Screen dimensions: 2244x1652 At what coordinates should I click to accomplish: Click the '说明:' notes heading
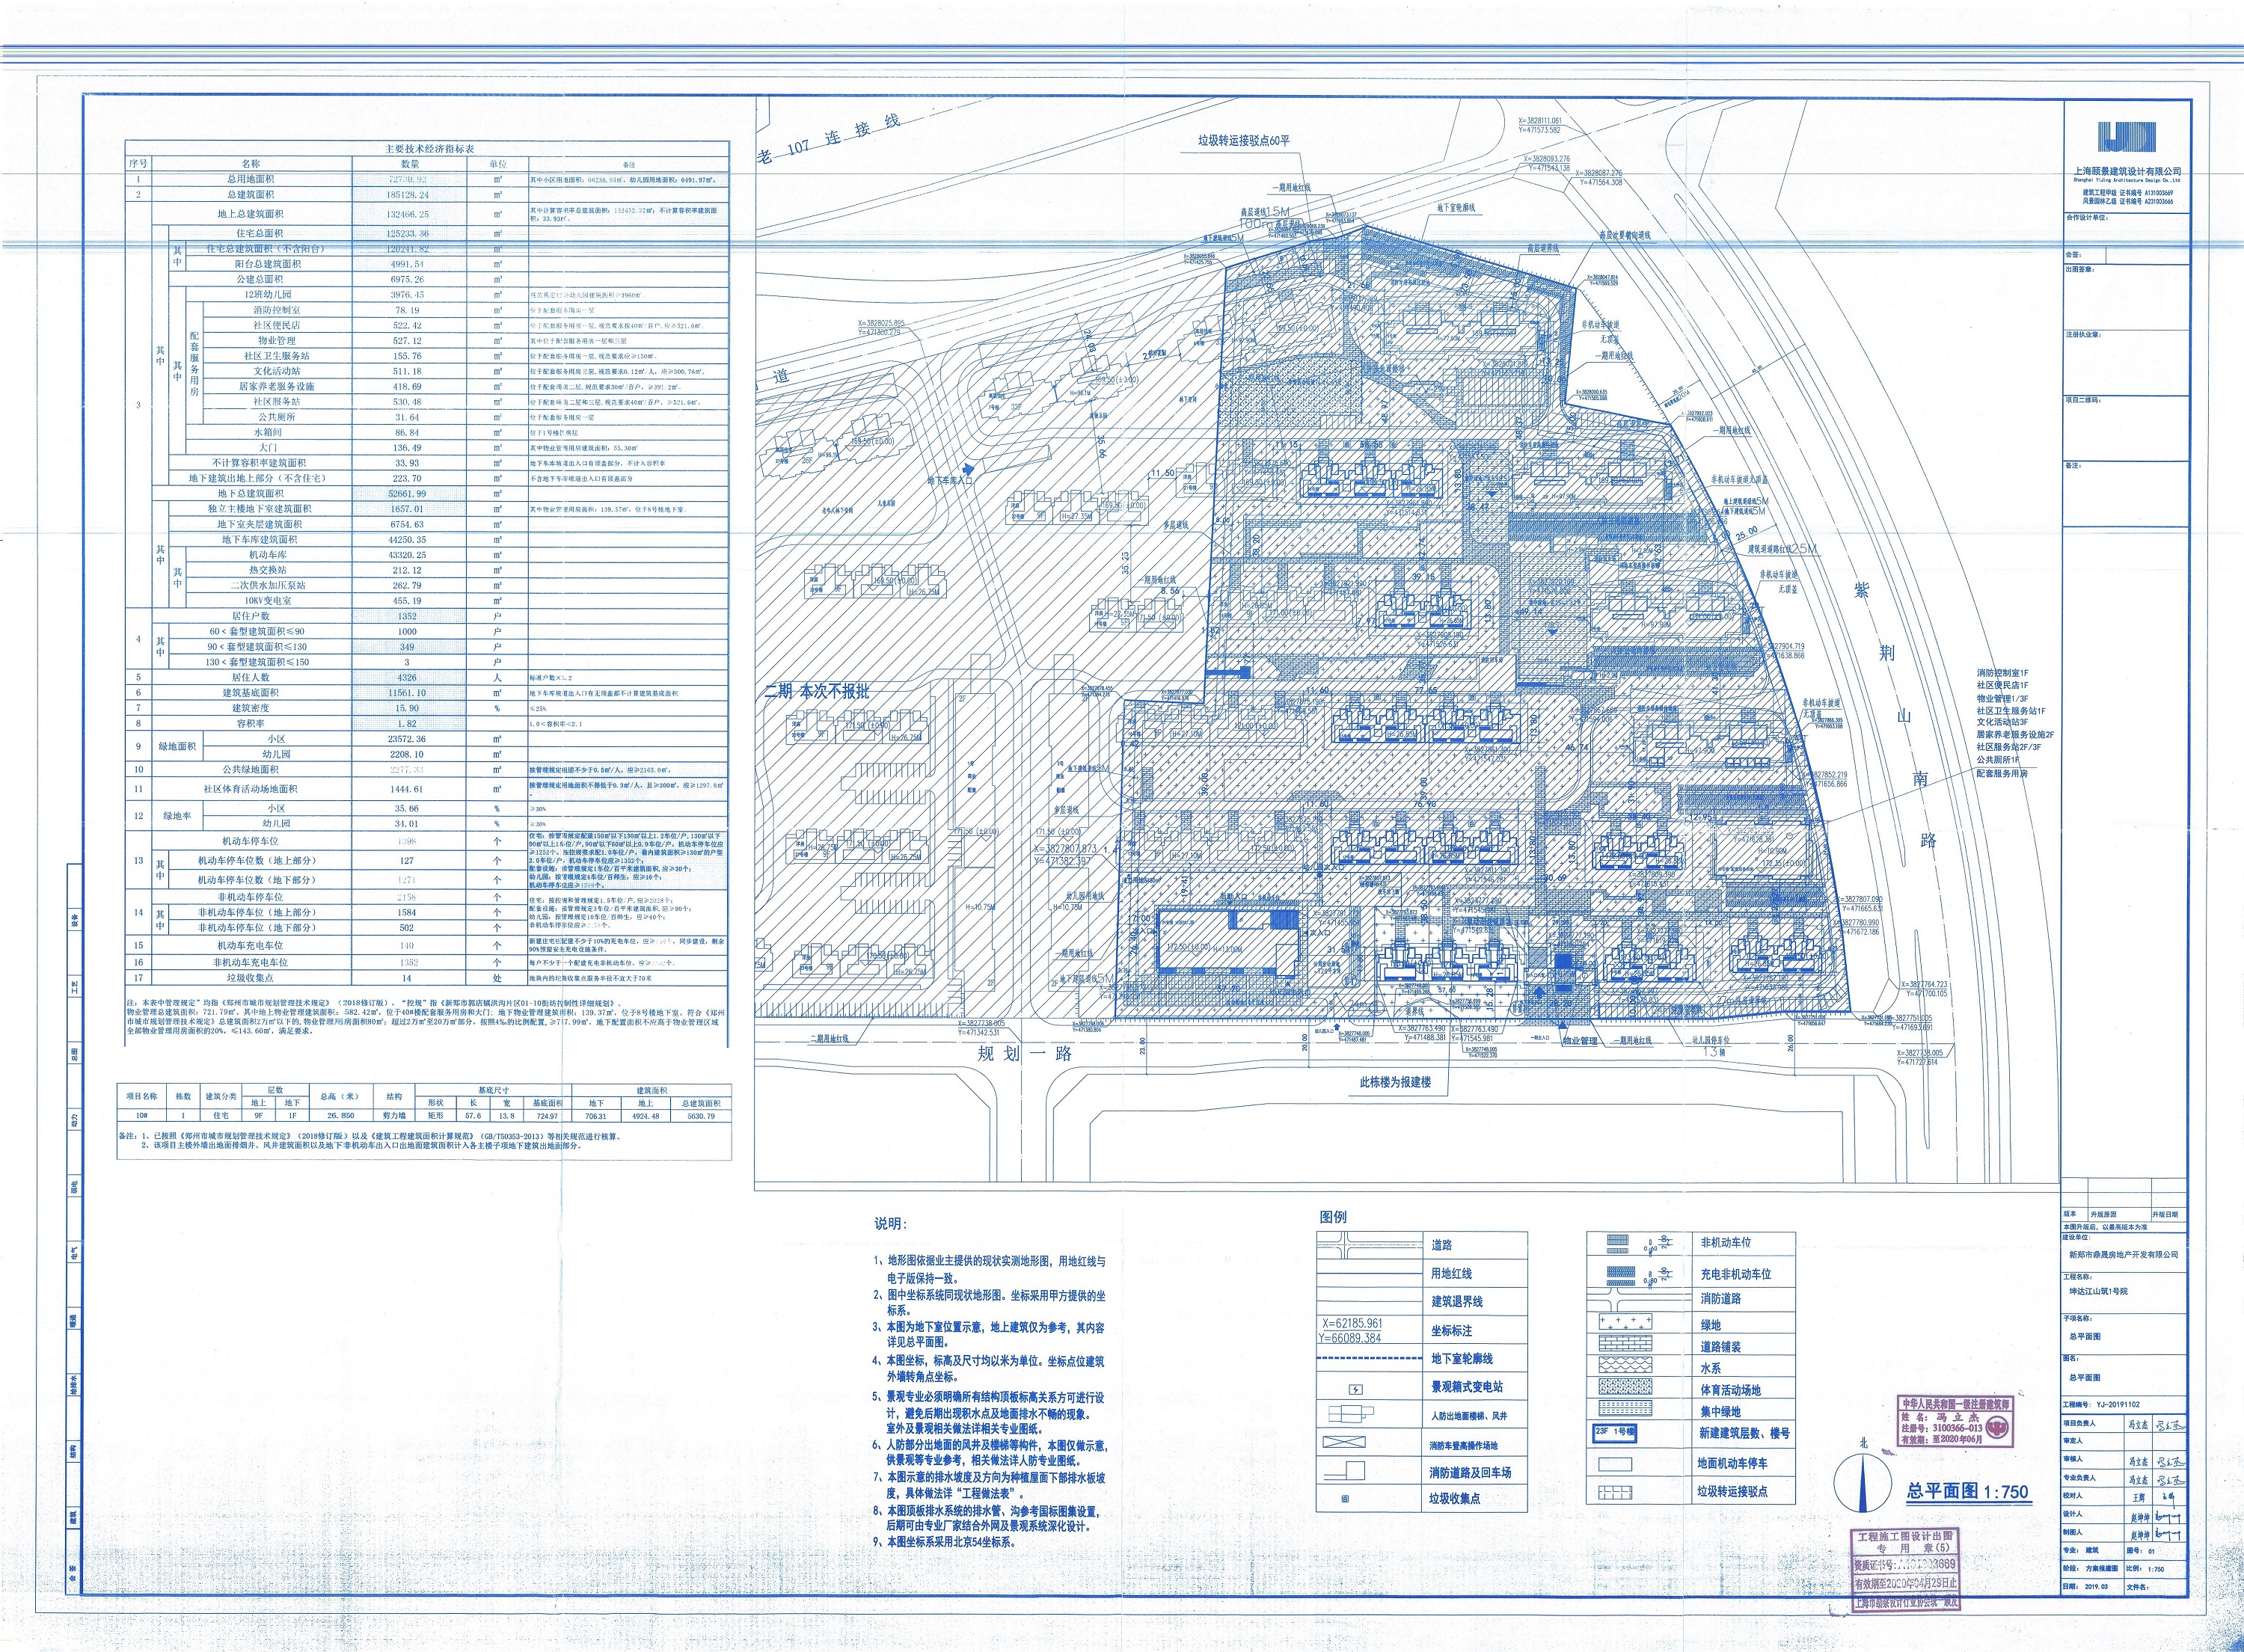(x=890, y=1224)
